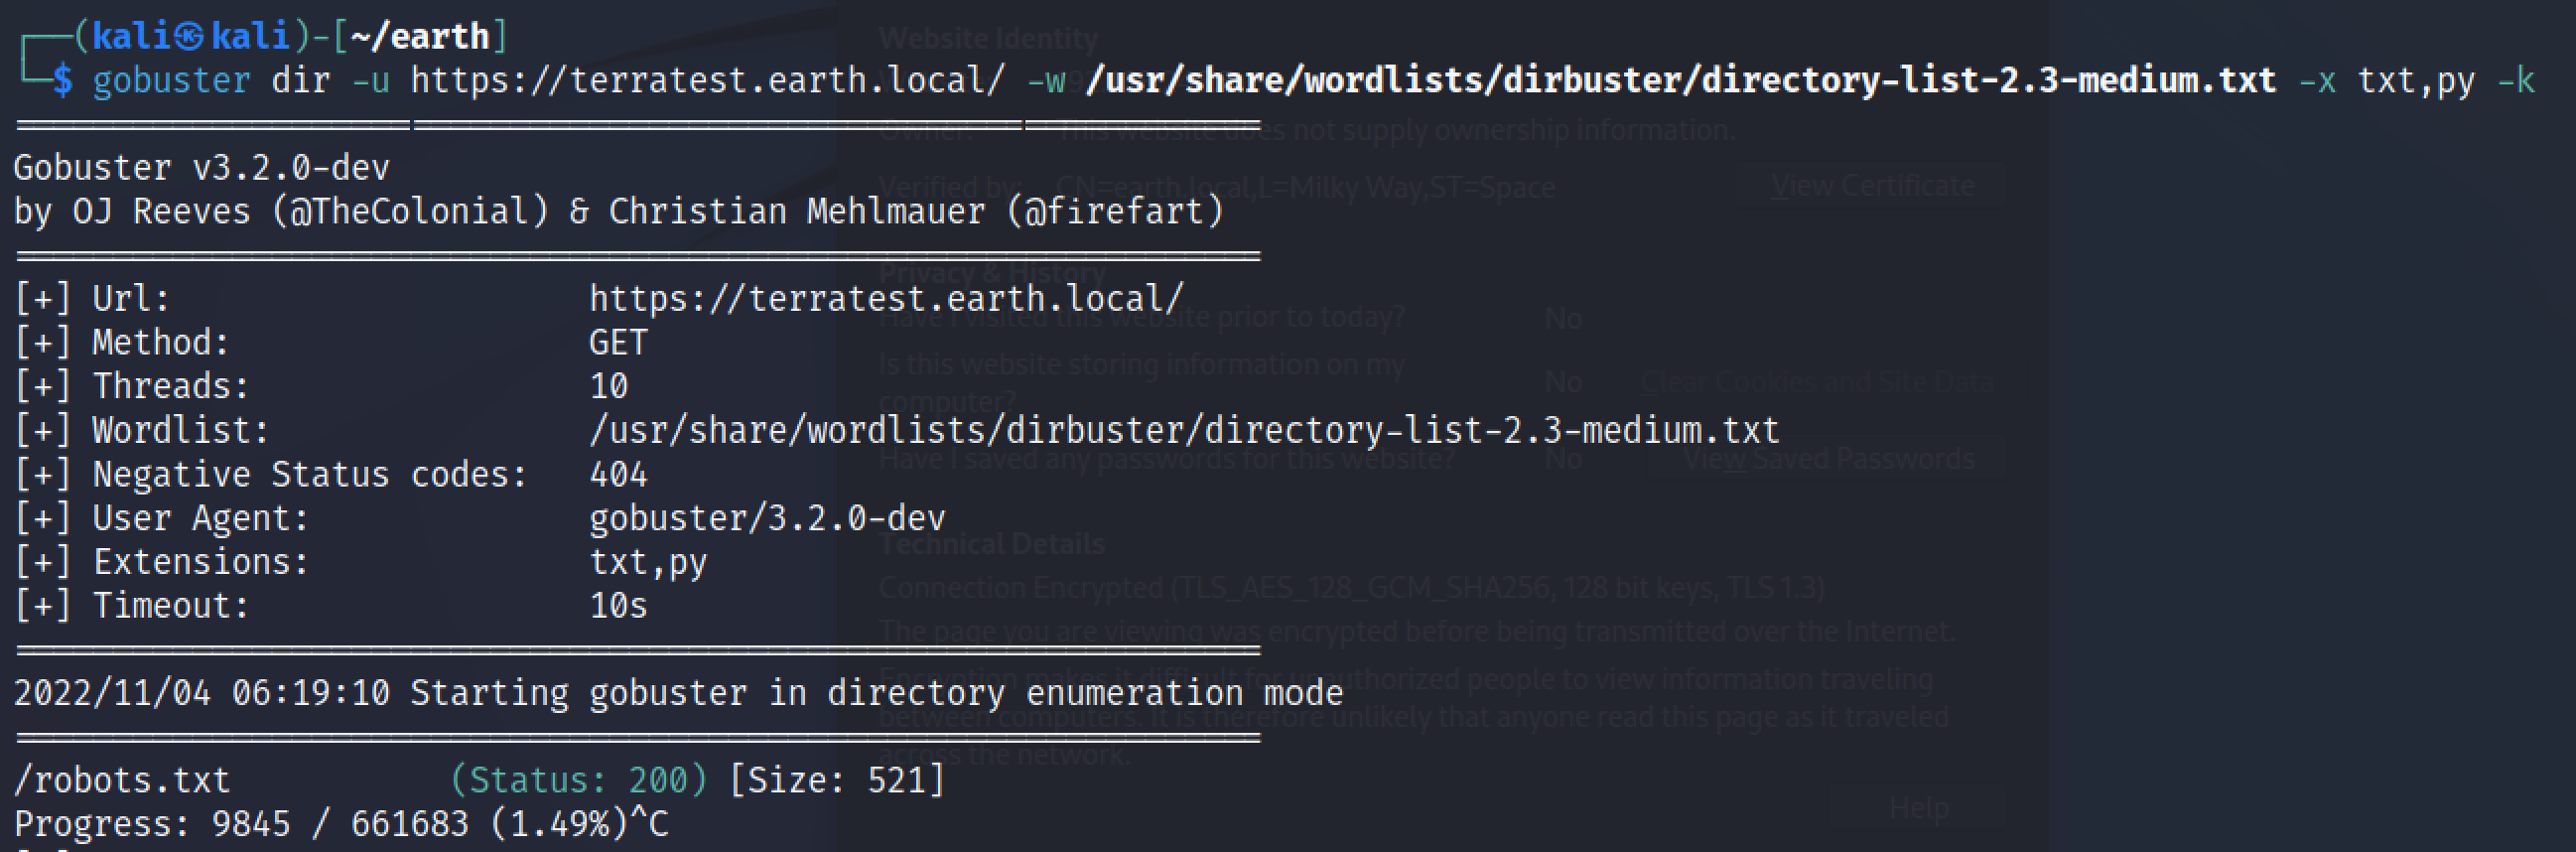
Task: Click the dollar sign shell prompt
Action: [x=62, y=80]
